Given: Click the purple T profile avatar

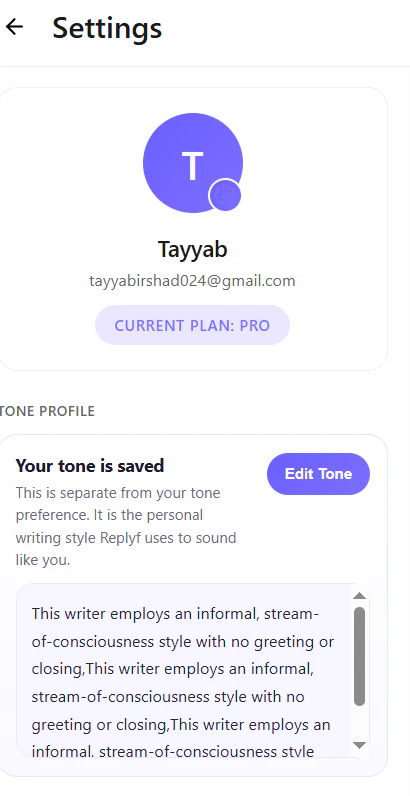Looking at the screenshot, I should coord(193,163).
